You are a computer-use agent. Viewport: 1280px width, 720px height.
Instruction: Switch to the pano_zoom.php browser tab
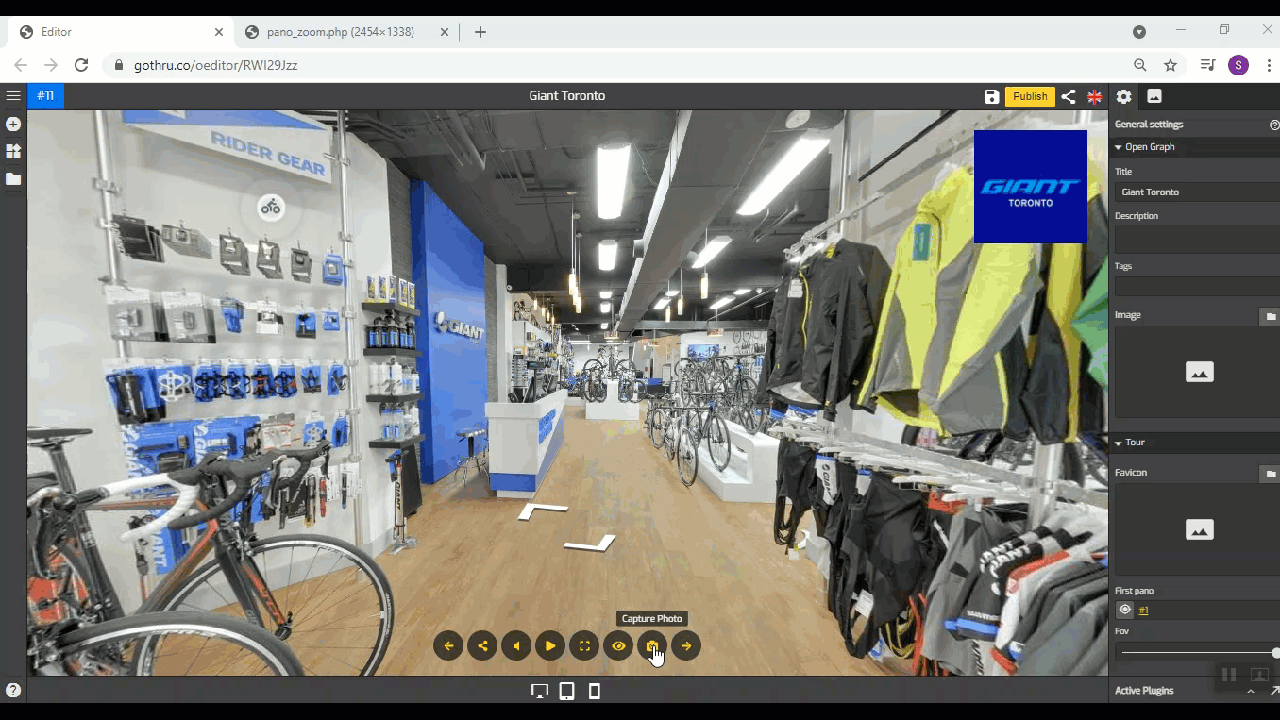(x=346, y=32)
